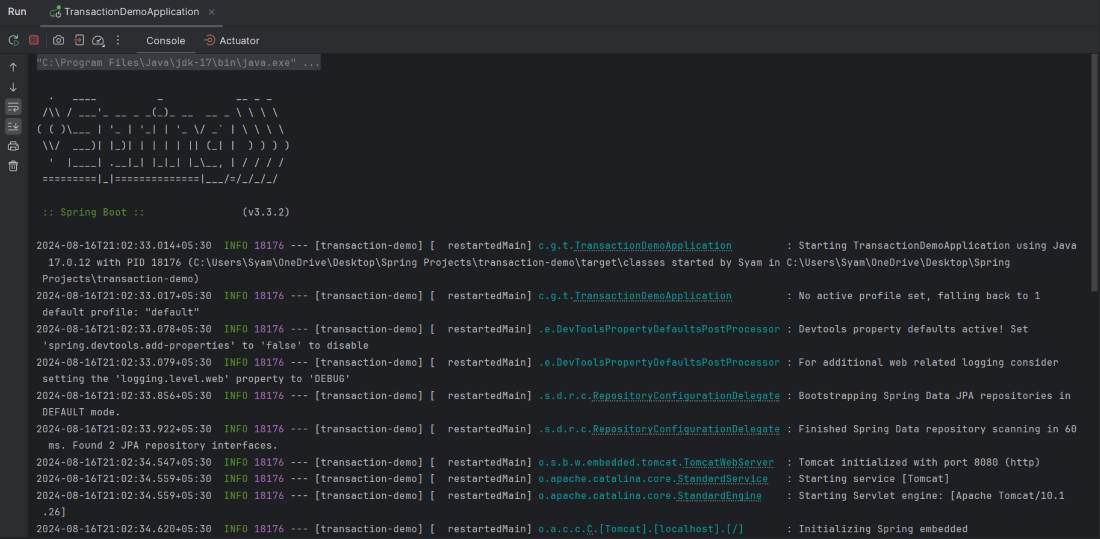This screenshot has height=539, width=1100.
Task: Toggle scroll to end of console
Action: [13, 127]
